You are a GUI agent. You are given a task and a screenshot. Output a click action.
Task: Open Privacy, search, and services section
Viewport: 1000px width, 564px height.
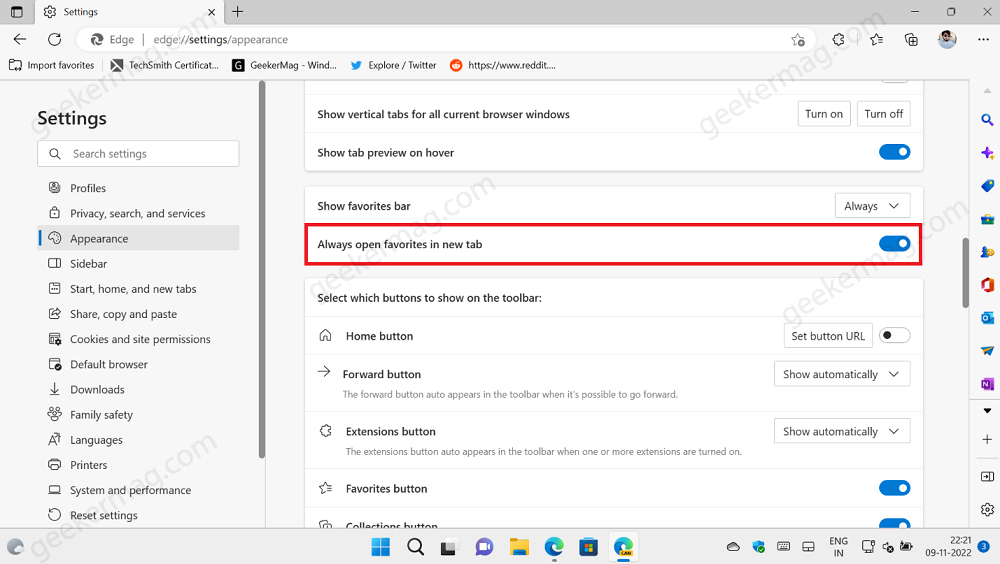[138, 213]
